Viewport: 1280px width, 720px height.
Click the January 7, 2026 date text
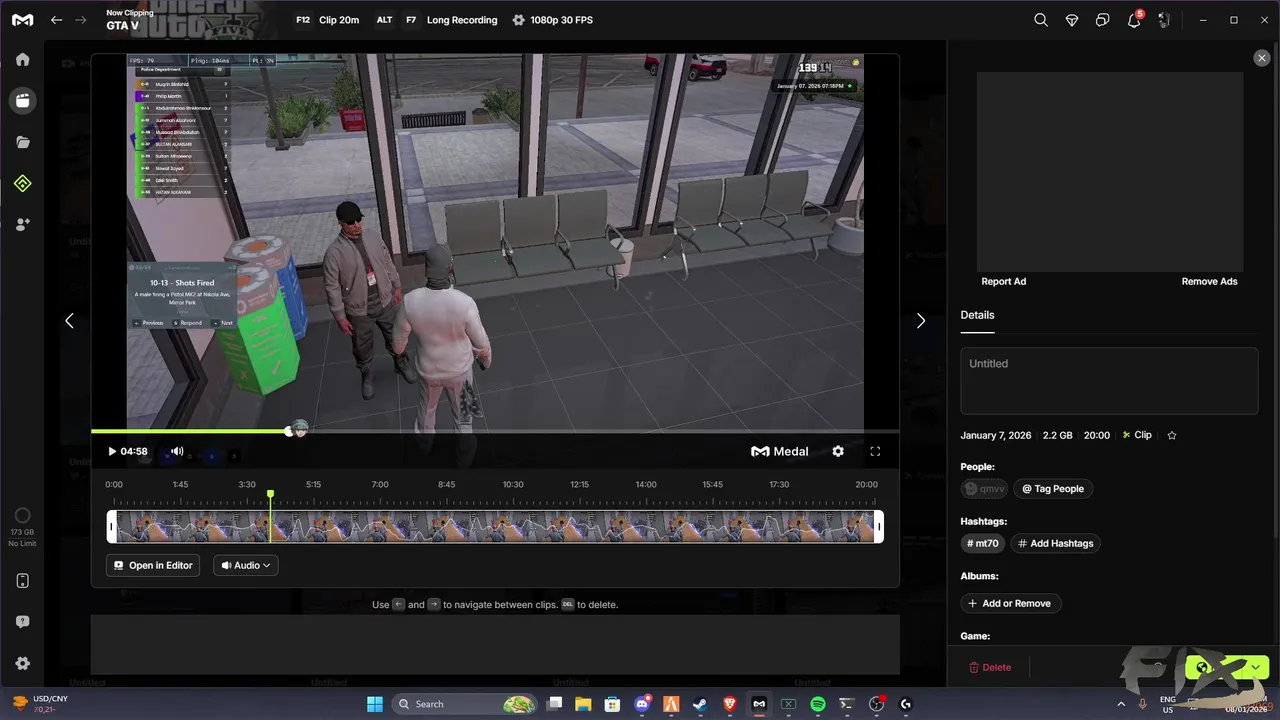[x=996, y=435]
